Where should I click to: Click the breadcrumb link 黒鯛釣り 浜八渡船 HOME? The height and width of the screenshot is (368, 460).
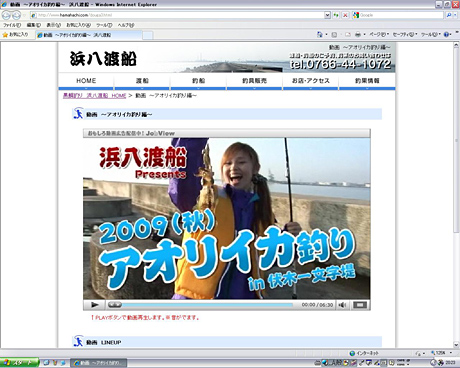point(94,96)
